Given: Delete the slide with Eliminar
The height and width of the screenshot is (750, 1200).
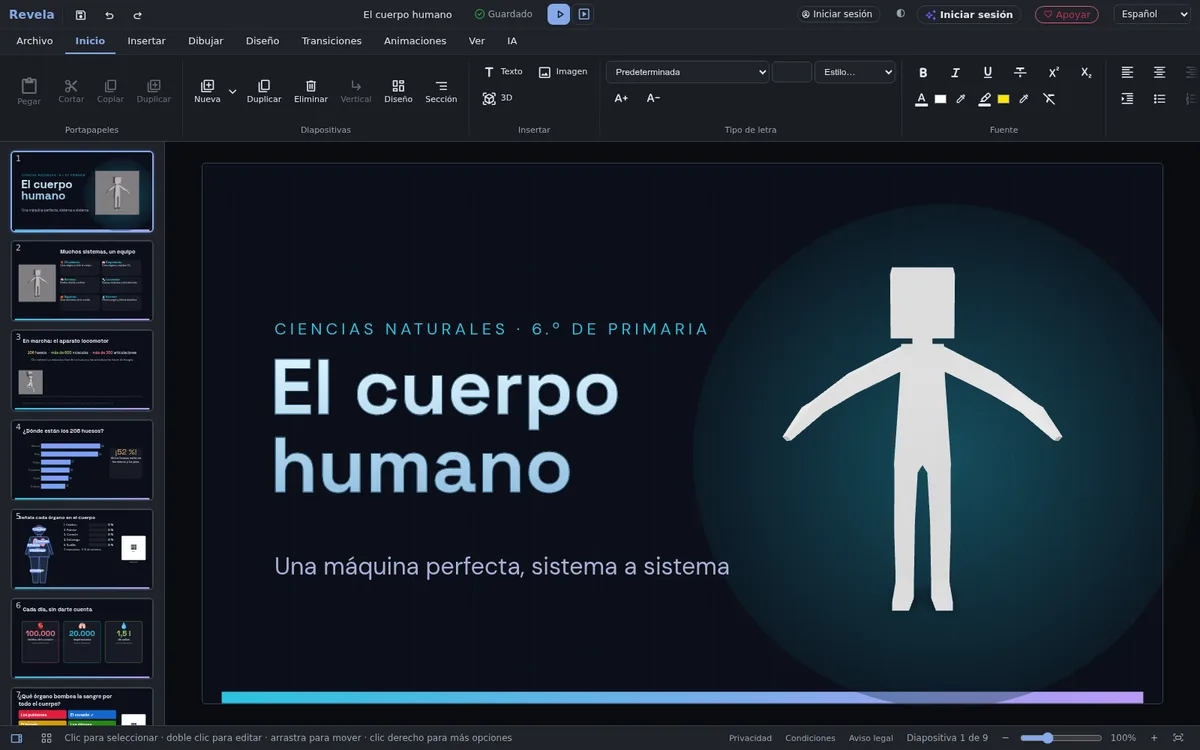Looking at the screenshot, I should click(311, 91).
